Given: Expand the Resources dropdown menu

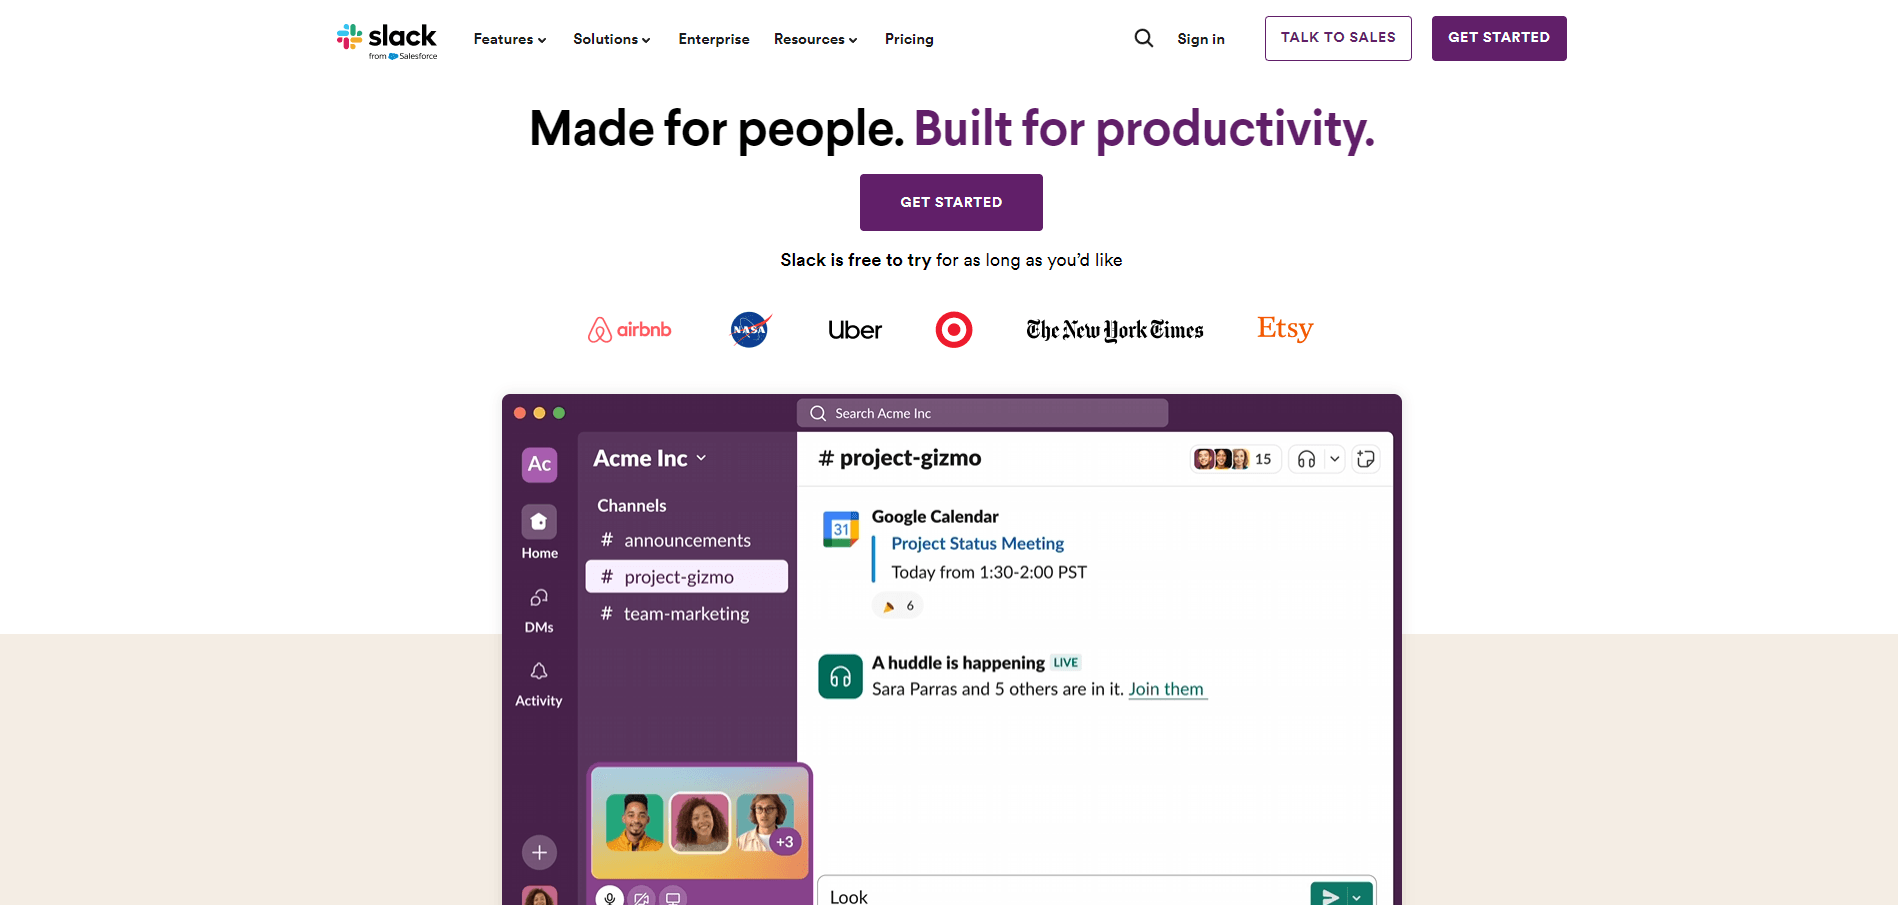Looking at the screenshot, I should [815, 39].
